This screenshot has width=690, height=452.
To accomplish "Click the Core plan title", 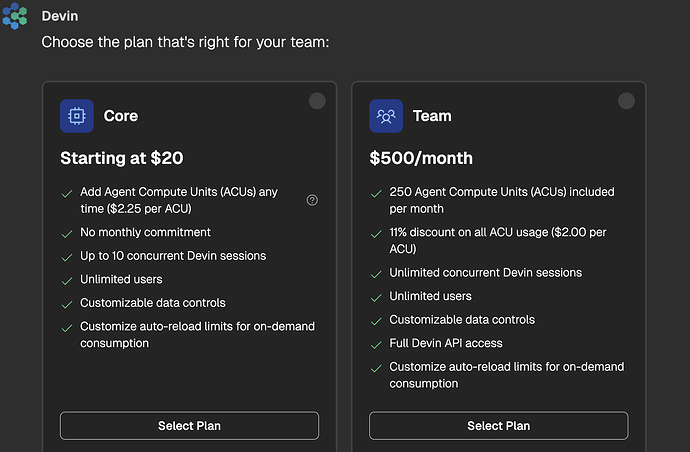I will [x=121, y=116].
